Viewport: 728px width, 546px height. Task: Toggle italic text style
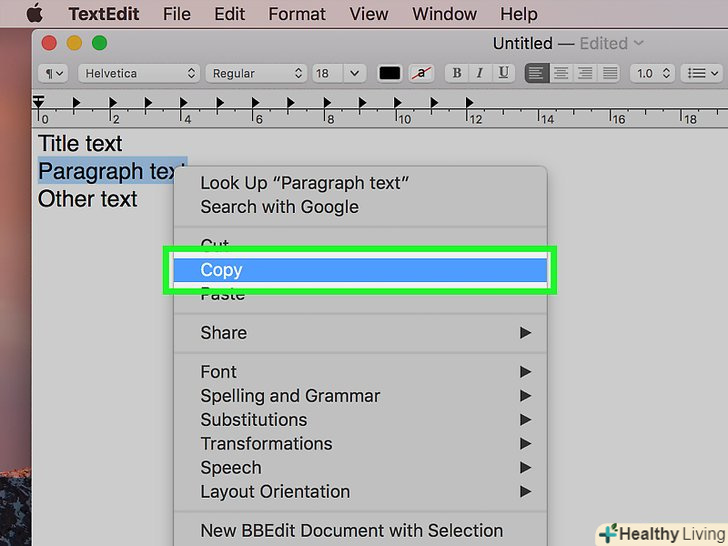pos(481,73)
